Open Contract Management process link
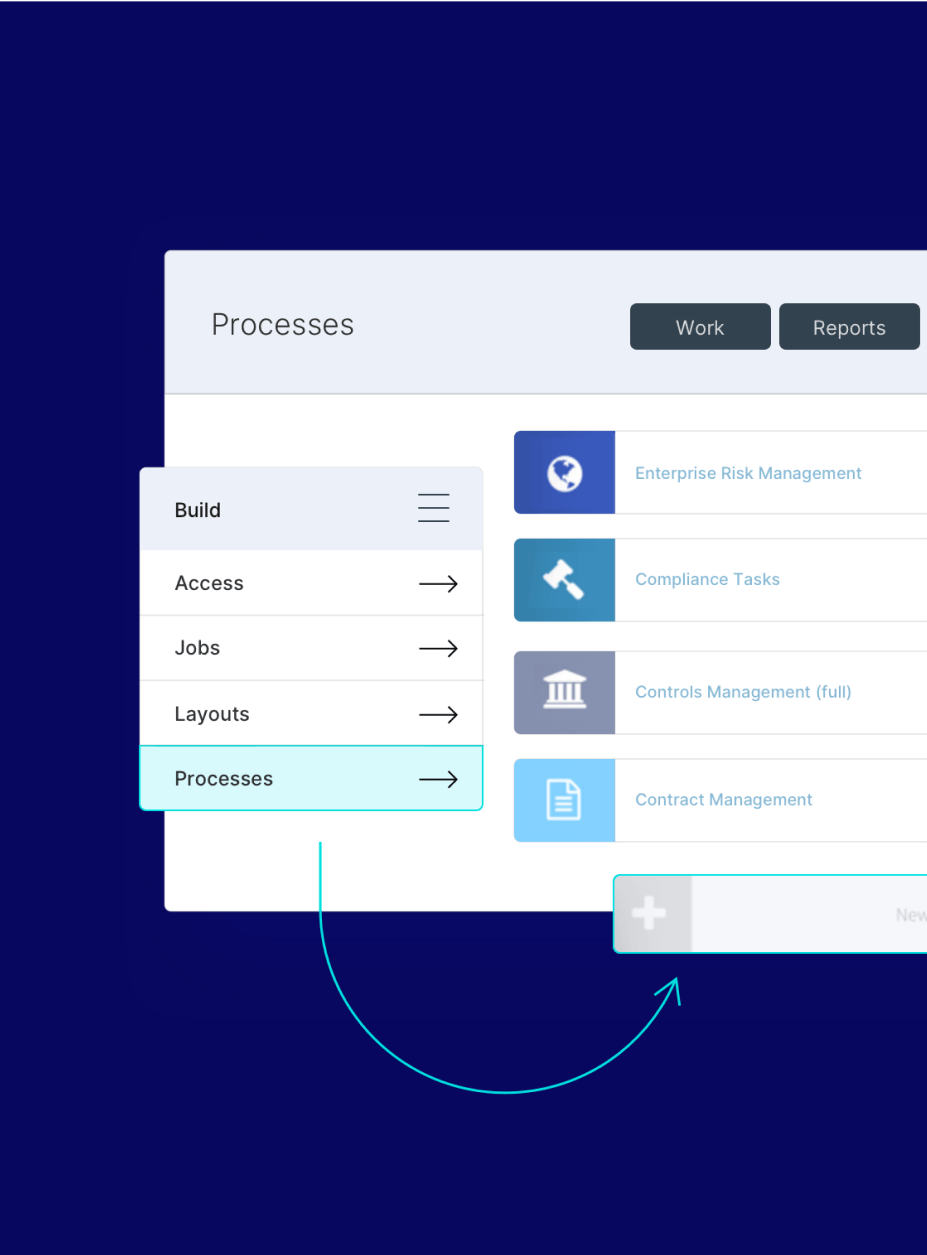The image size is (927, 1255). click(724, 800)
